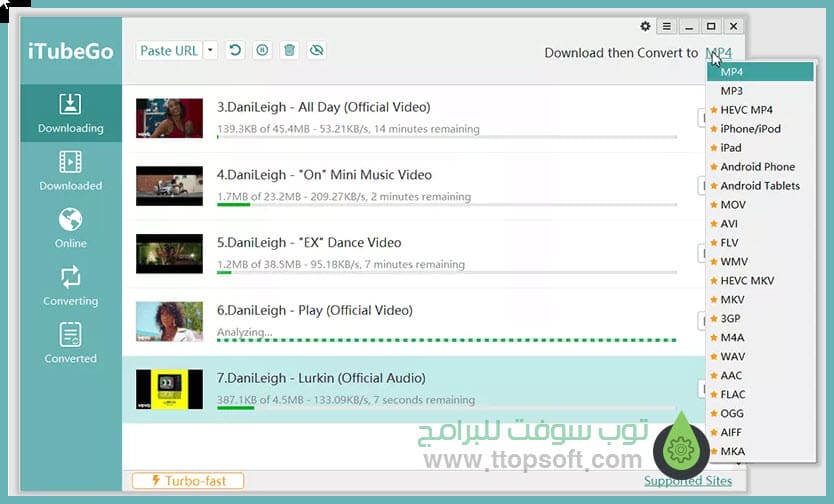Click thumbnail of "On" Mini Music Video

[x=169, y=186]
